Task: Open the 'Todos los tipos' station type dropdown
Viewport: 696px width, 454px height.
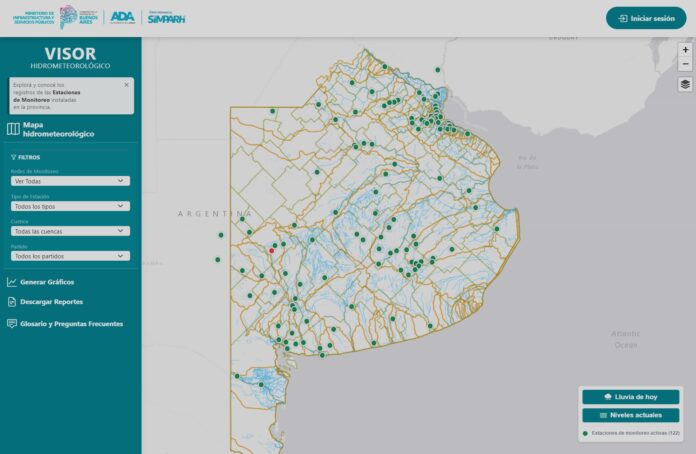Action: [70, 206]
